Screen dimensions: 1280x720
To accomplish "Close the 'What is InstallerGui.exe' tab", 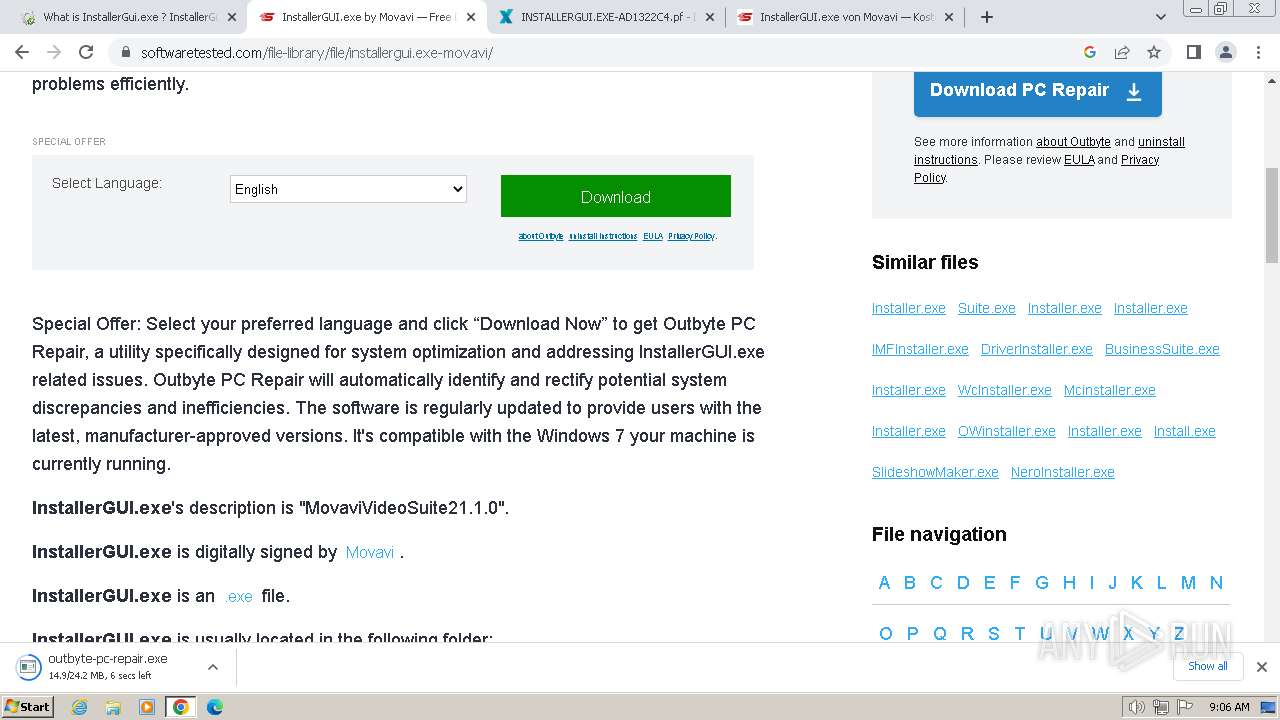I will [231, 17].
